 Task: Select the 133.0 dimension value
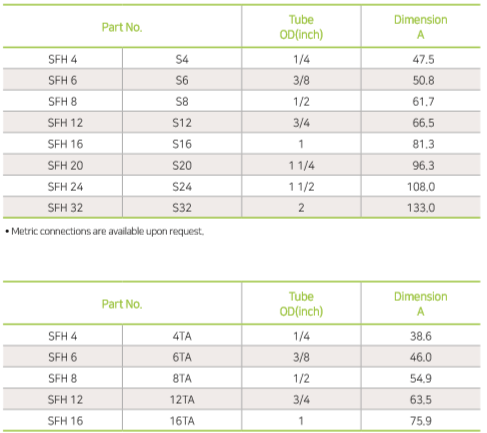click(421, 208)
